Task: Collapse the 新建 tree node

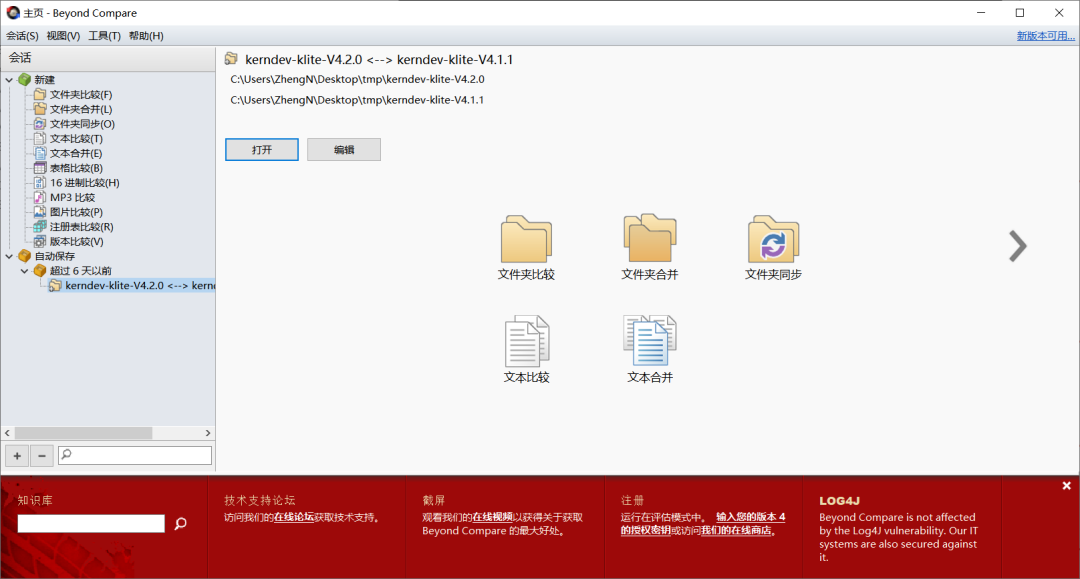Action: pyautogui.click(x=10, y=80)
